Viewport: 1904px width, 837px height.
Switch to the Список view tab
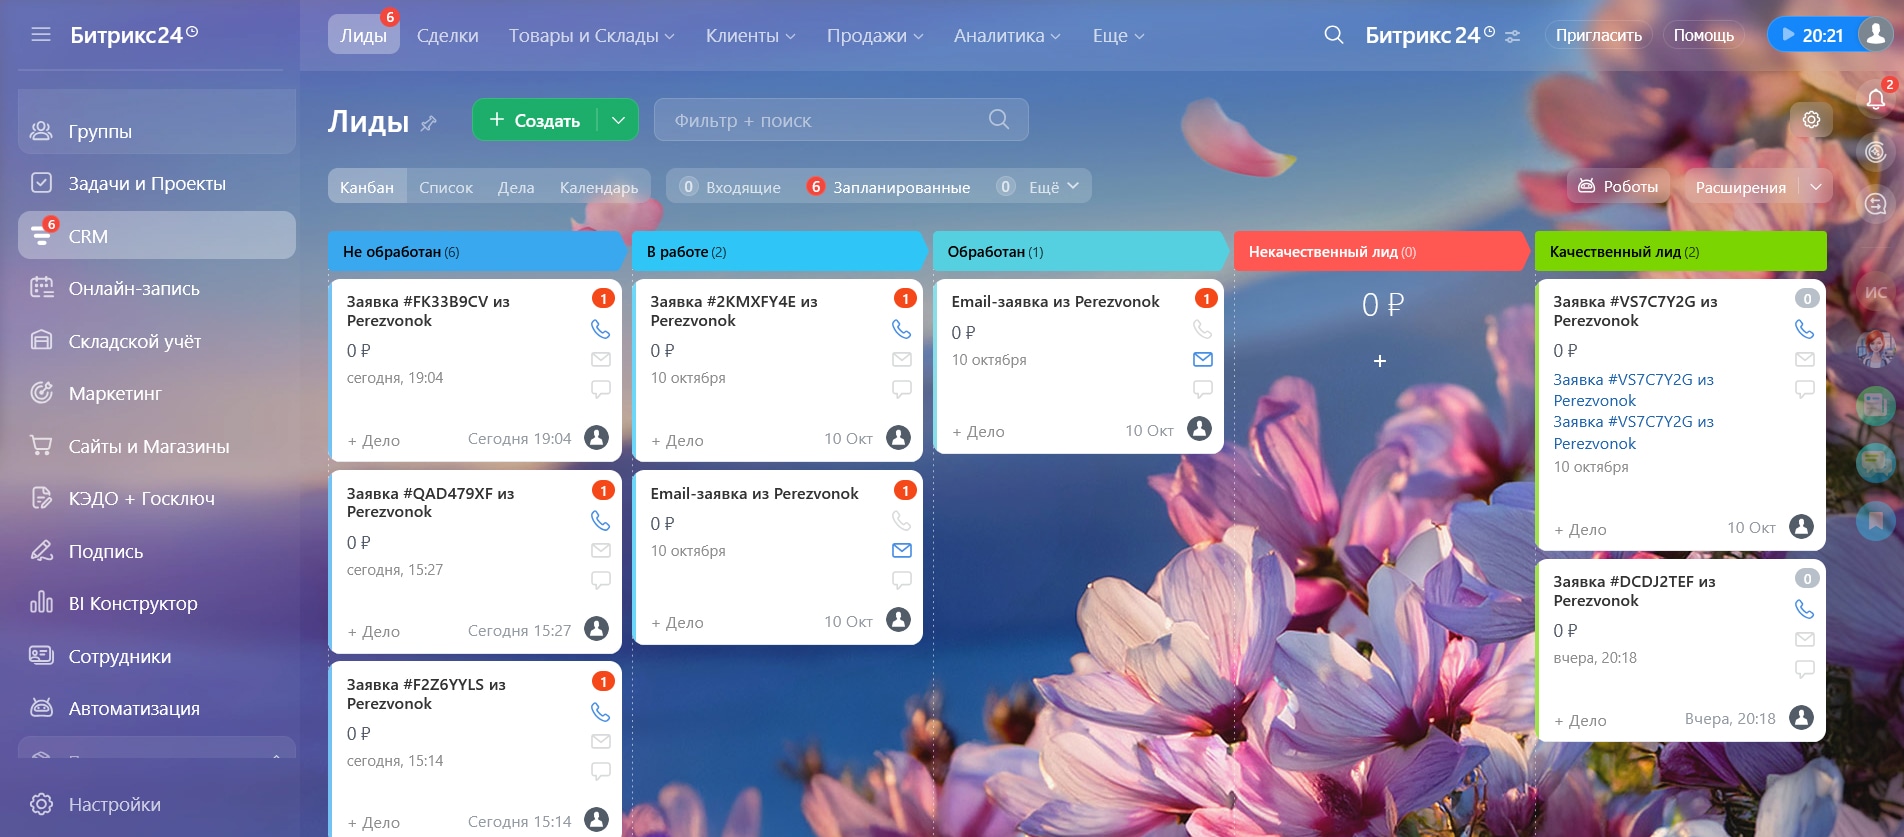point(445,187)
